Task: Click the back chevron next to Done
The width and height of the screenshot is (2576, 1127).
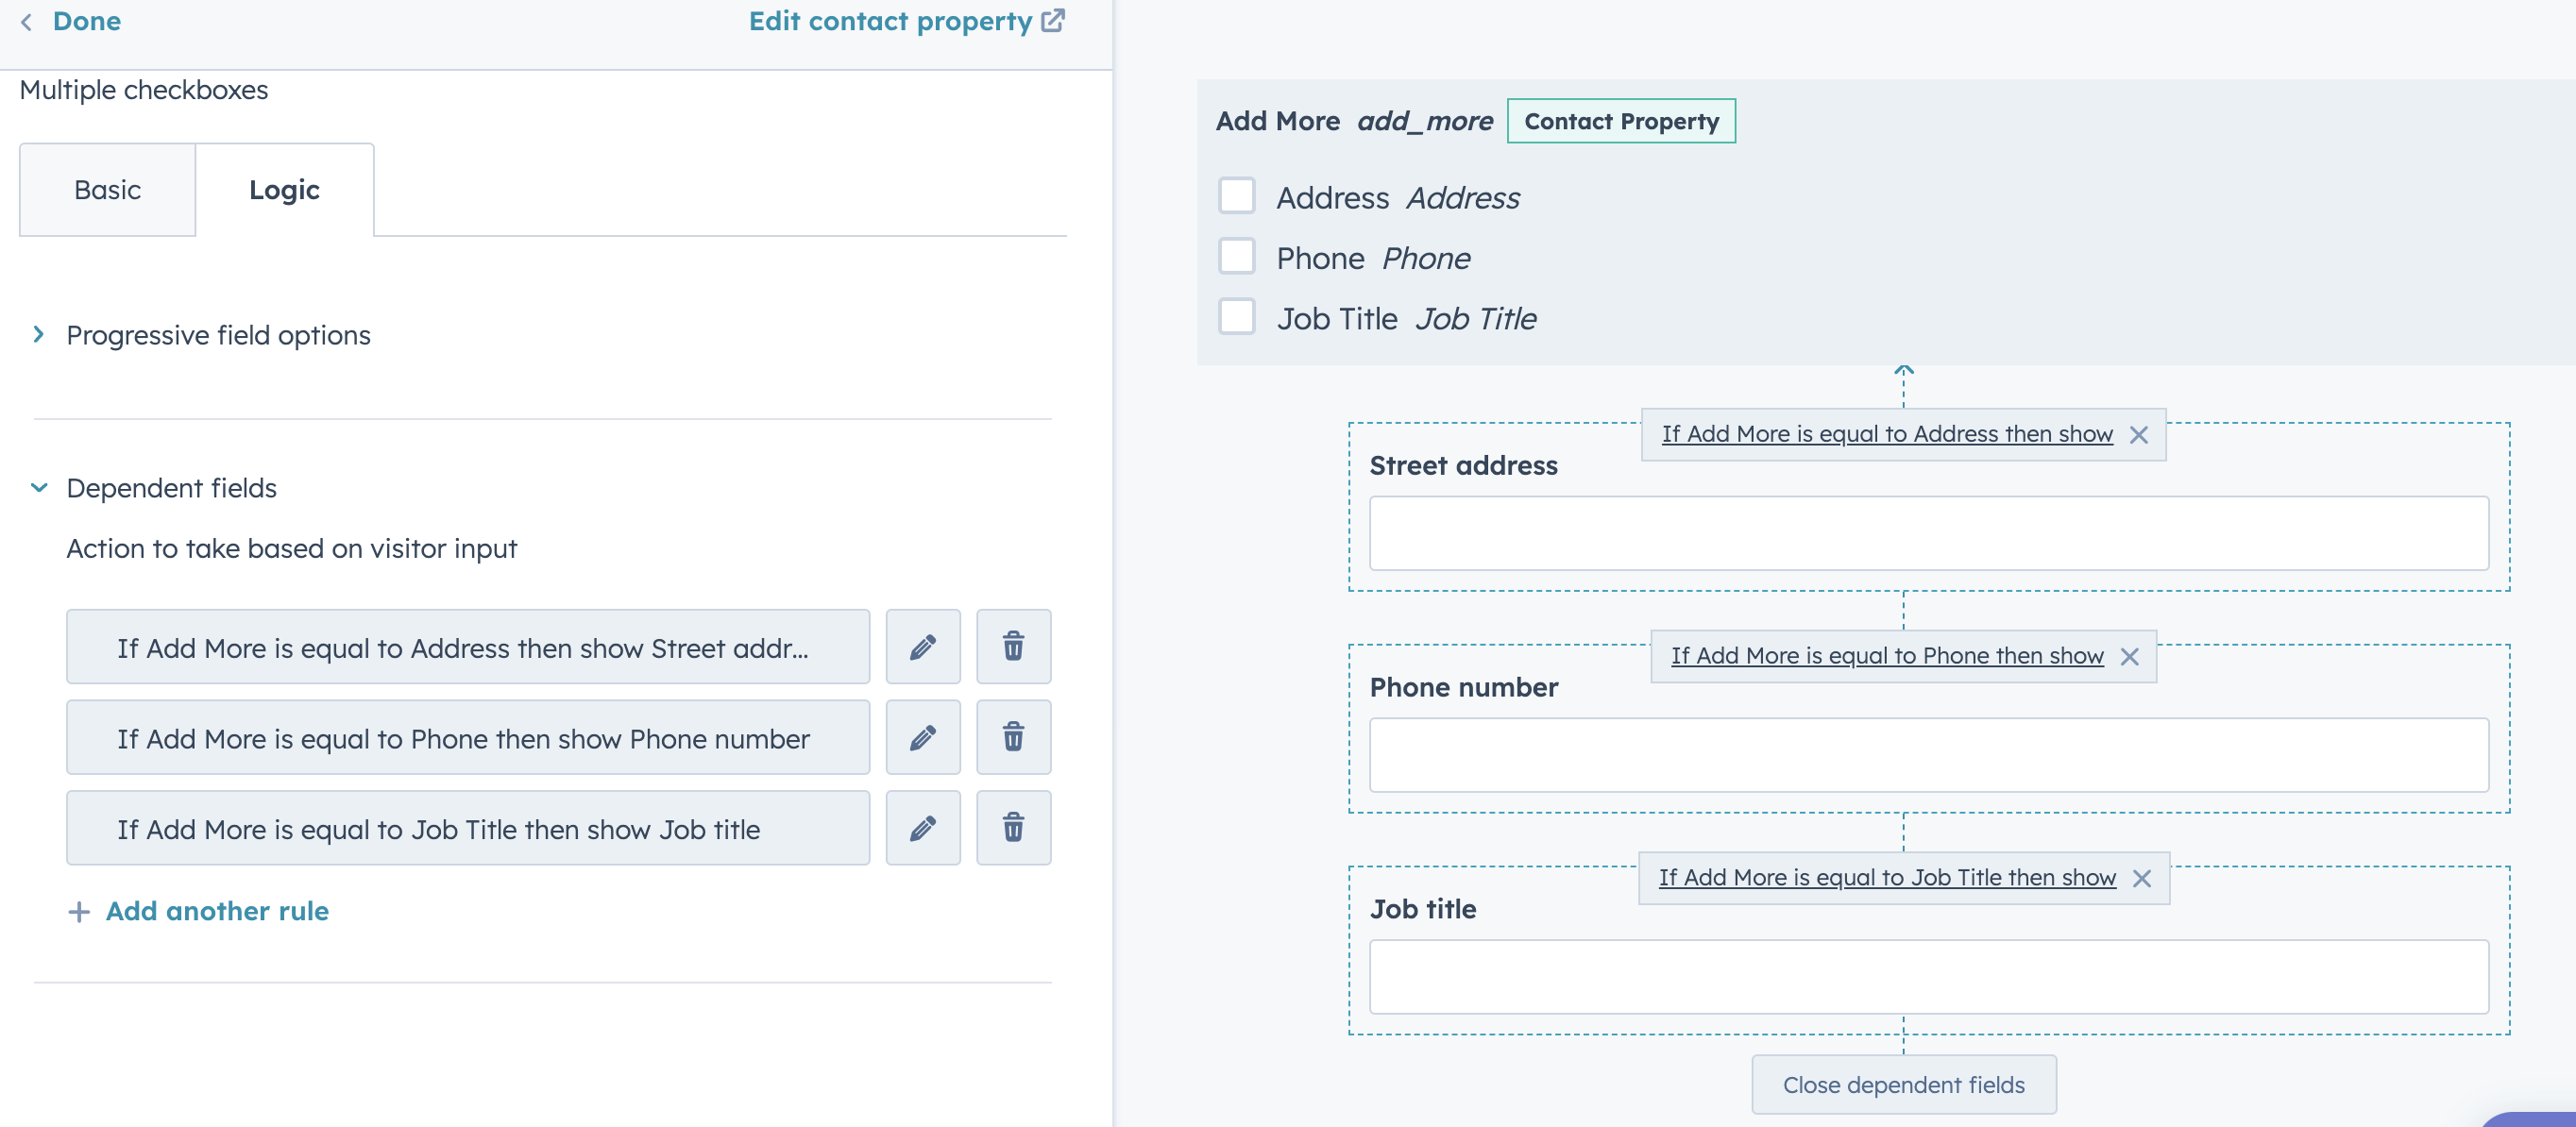Action: [25, 20]
